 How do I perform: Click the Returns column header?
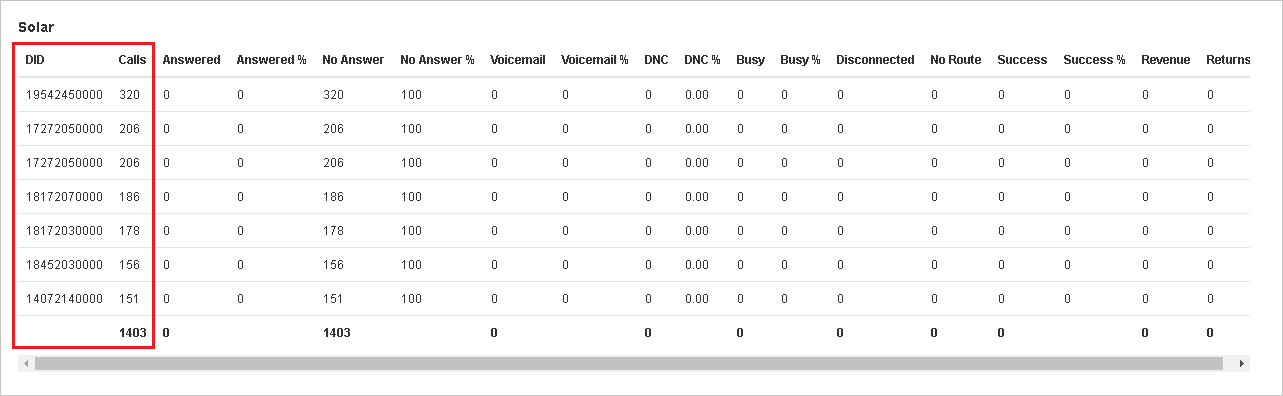(x=1228, y=60)
